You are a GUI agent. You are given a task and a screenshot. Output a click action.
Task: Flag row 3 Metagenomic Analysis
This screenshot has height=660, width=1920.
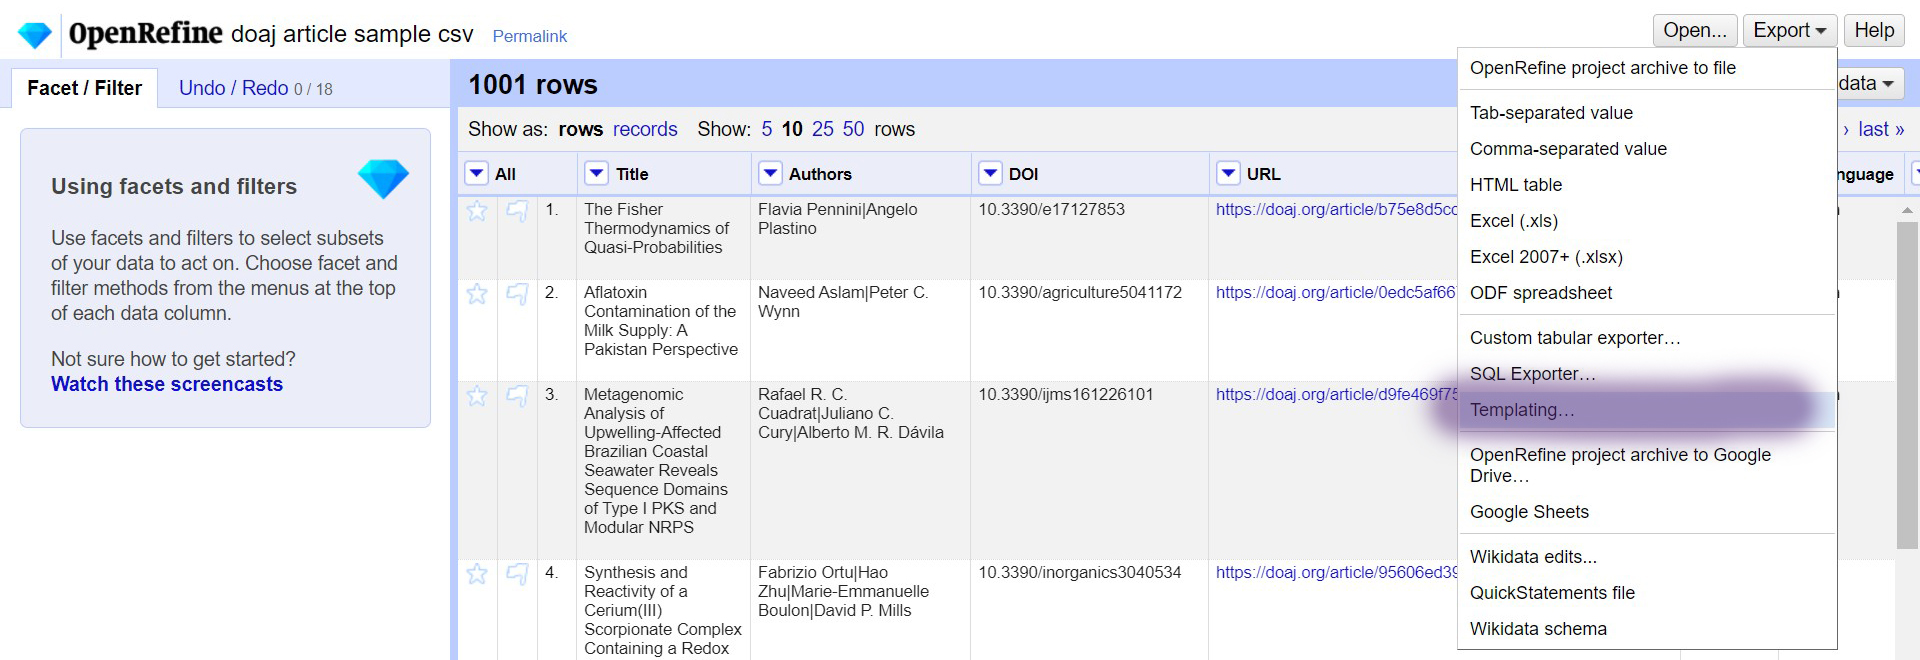(x=517, y=396)
